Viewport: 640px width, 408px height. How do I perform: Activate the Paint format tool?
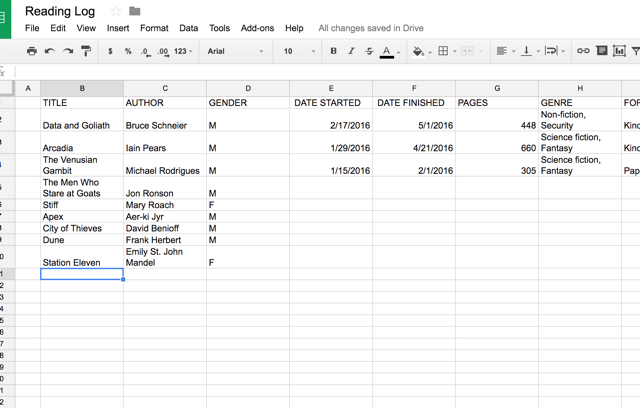86,51
